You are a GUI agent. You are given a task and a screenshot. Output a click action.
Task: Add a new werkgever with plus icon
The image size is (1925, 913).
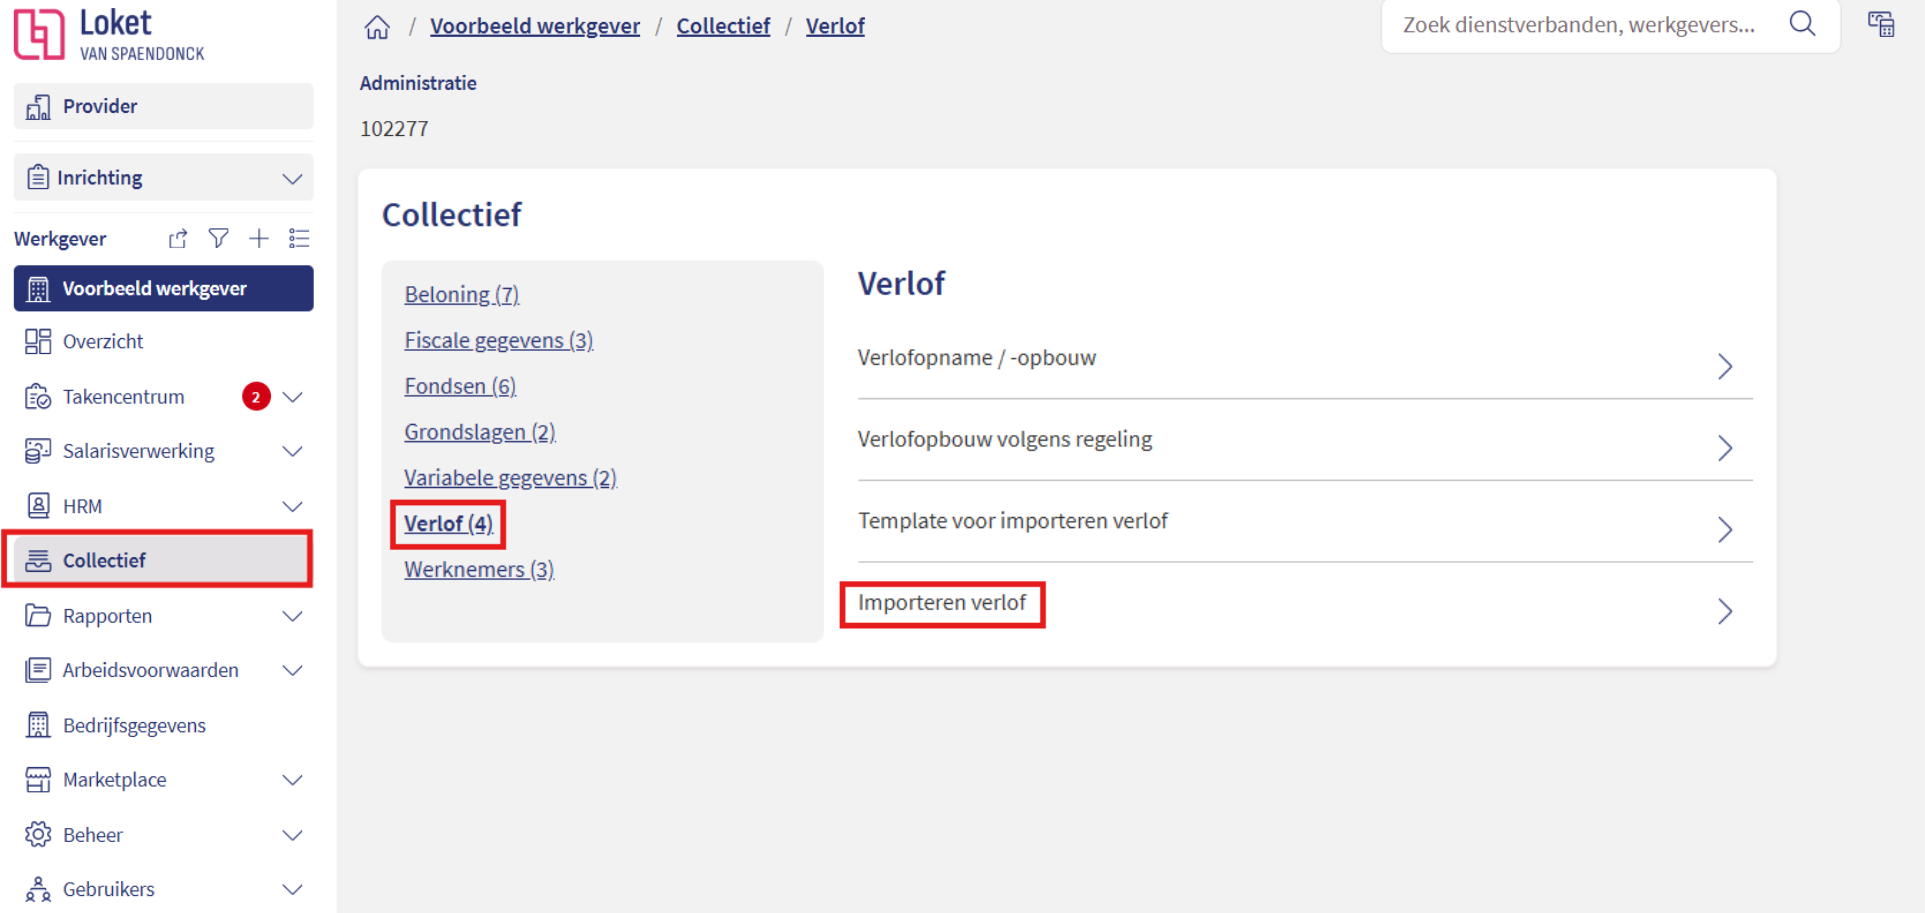[259, 238]
